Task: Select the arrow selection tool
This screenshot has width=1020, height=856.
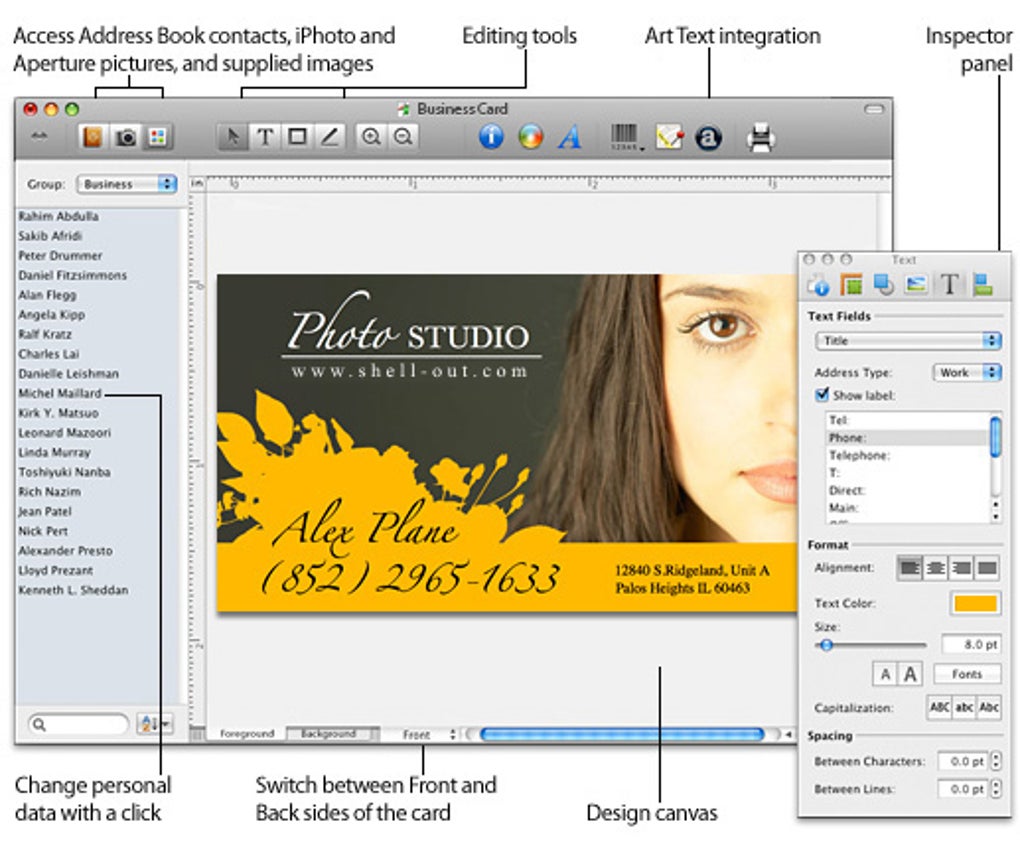Action: point(232,137)
